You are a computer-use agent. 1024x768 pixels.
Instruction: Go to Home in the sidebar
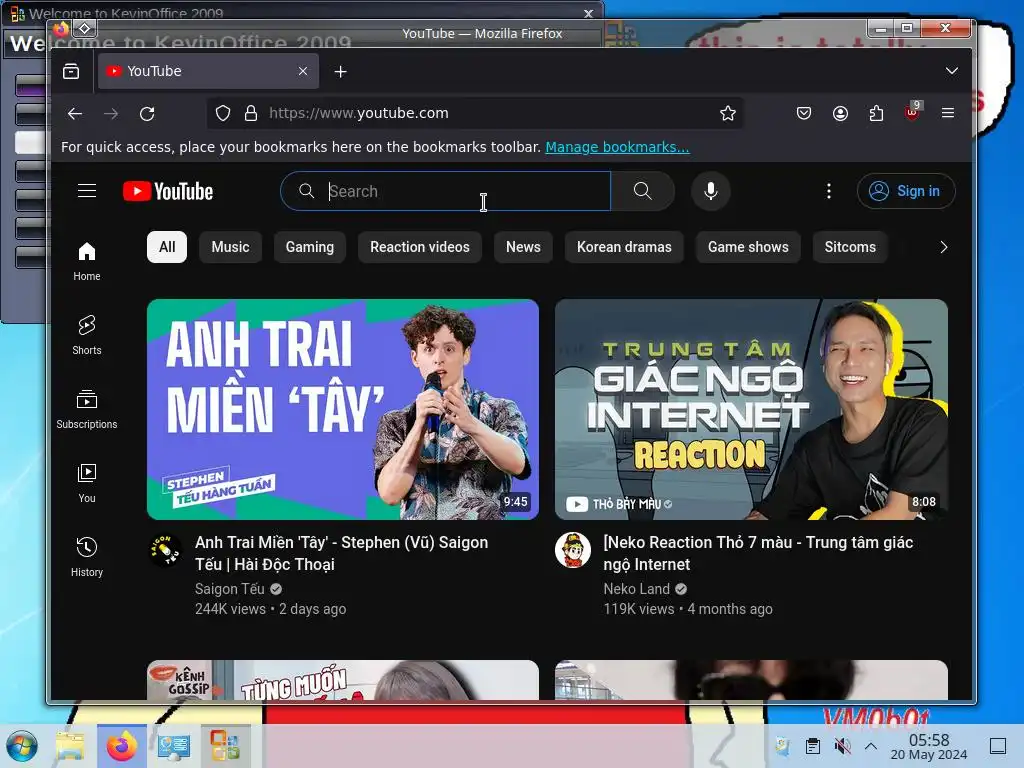87,261
